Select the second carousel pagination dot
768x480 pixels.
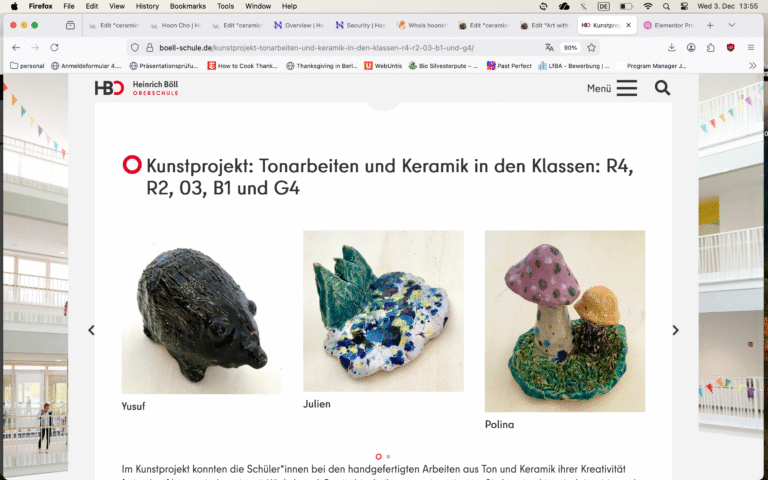[388, 456]
